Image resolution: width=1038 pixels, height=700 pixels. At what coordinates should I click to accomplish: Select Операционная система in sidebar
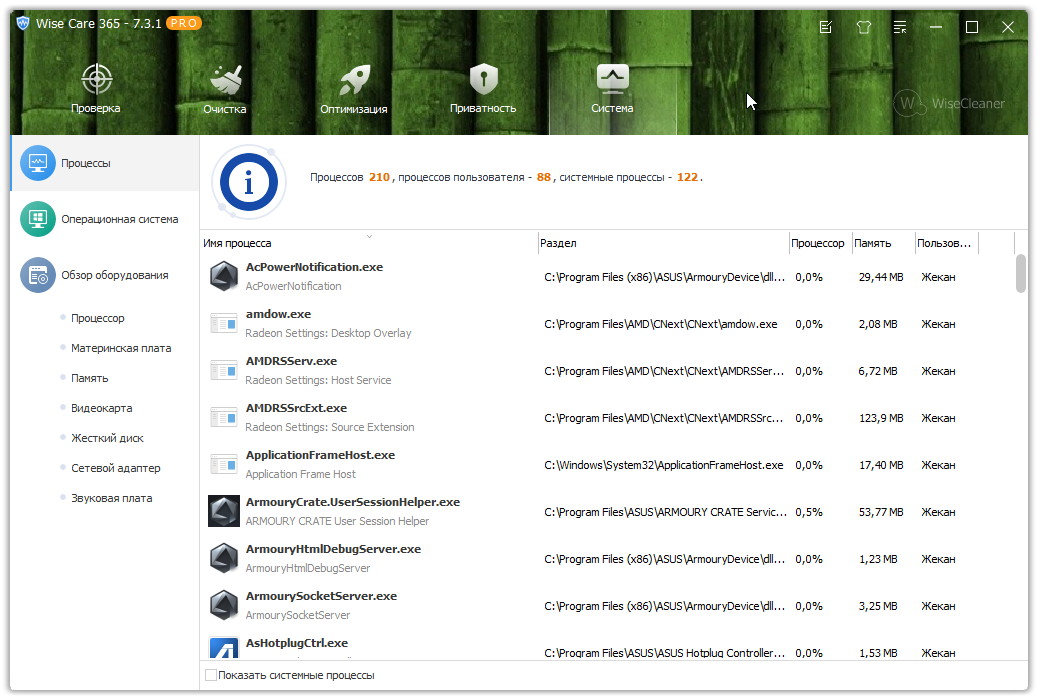click(119, 219)
